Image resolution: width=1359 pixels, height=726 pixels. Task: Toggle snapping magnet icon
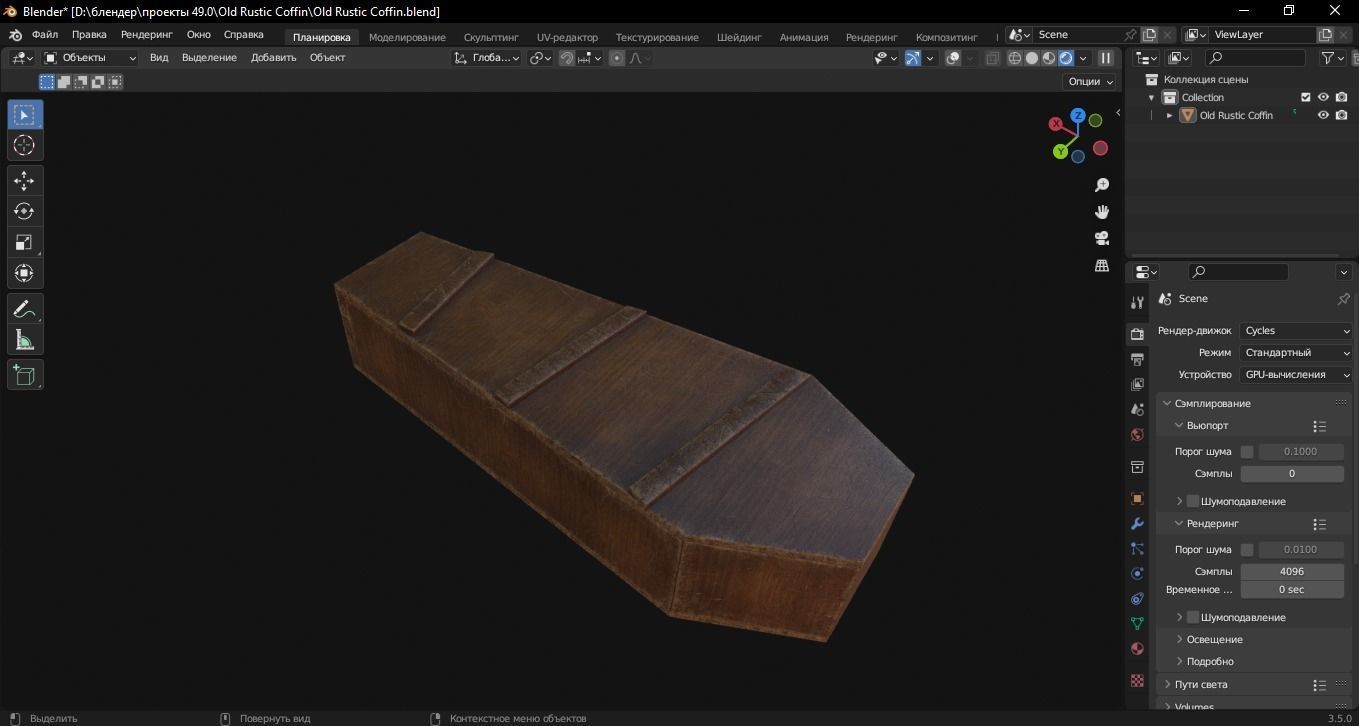pyautogui.click(x=567, y=58)
